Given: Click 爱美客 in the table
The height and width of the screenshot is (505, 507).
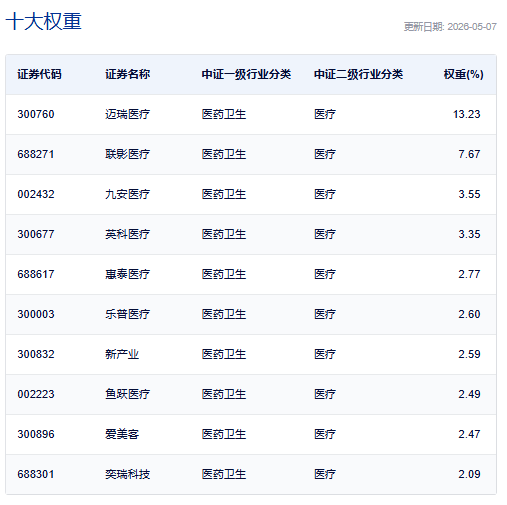Looking at the screenshot, I should pos(122,434).
